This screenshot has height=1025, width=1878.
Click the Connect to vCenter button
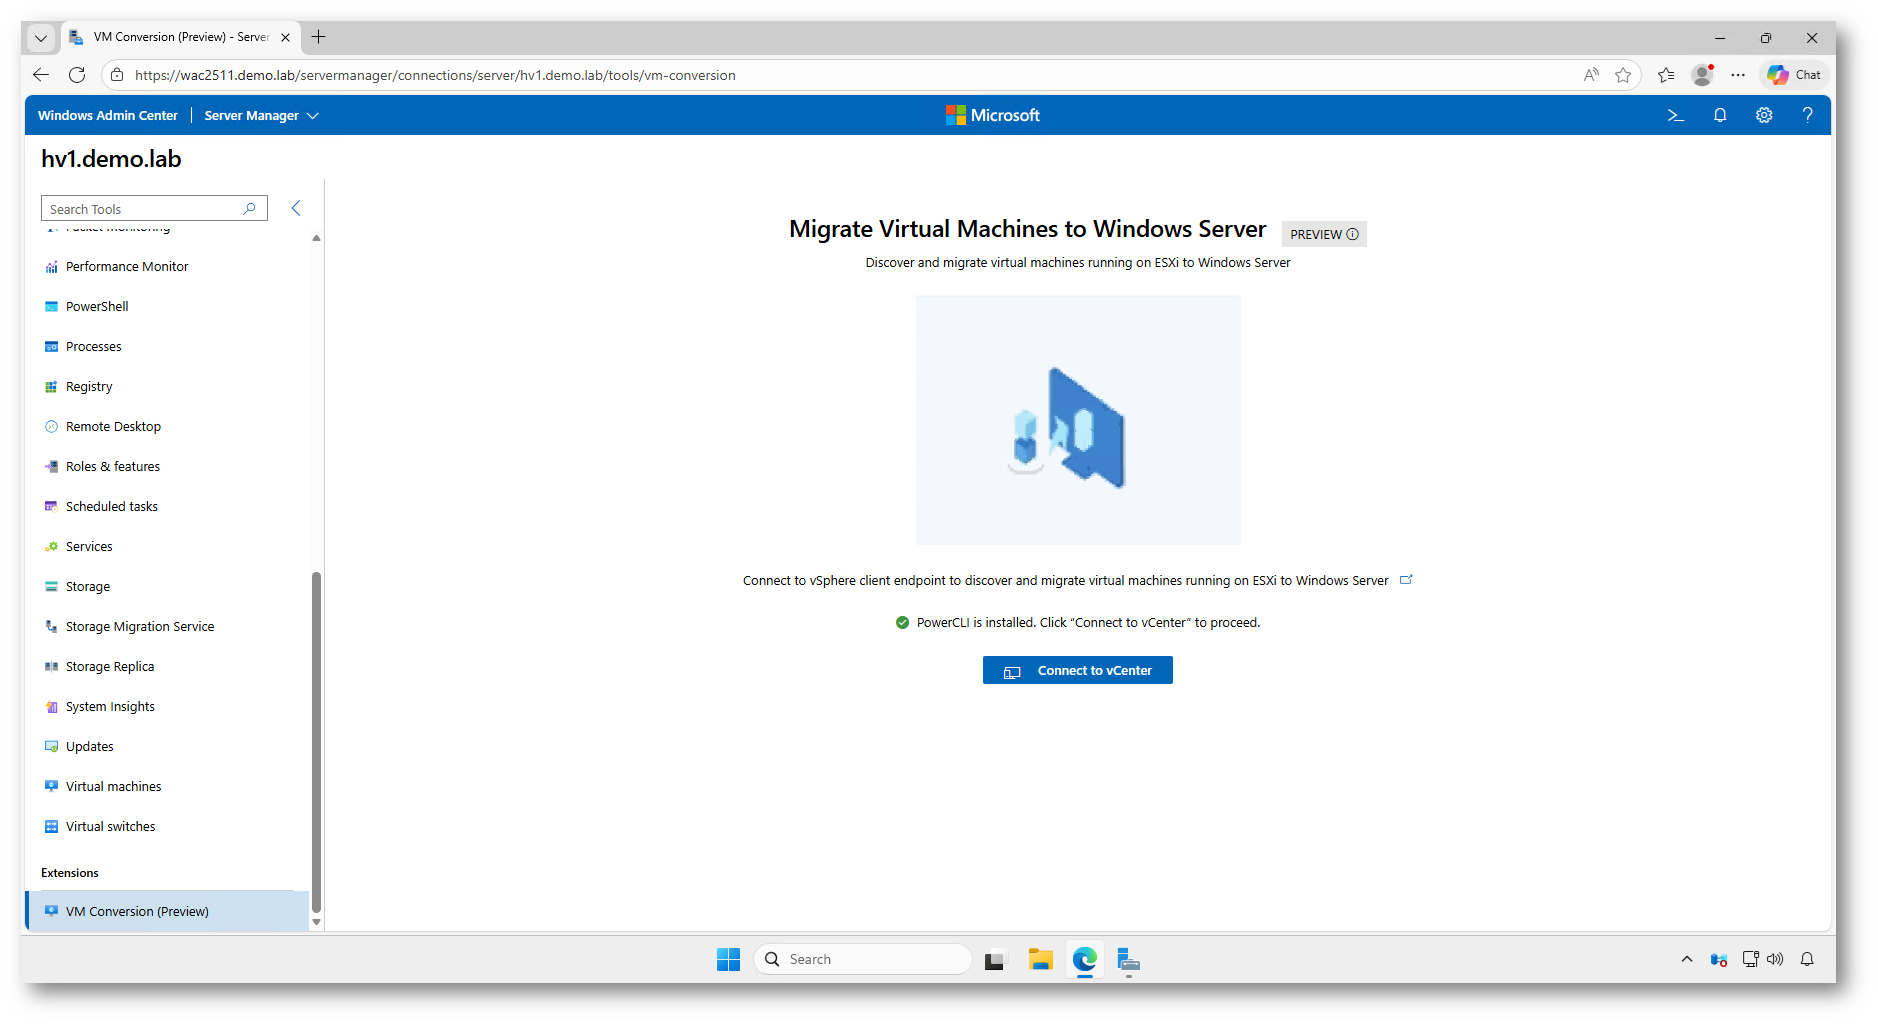(x=1077, y=671)
